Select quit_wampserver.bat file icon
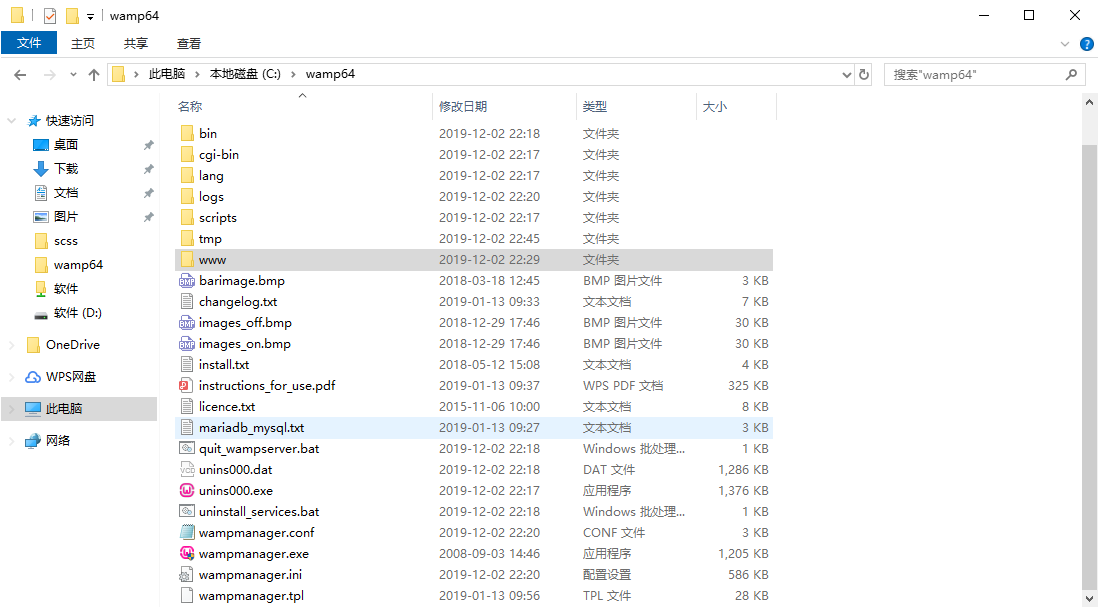This screenshot has width=1099, height=608. coord(186,449)
